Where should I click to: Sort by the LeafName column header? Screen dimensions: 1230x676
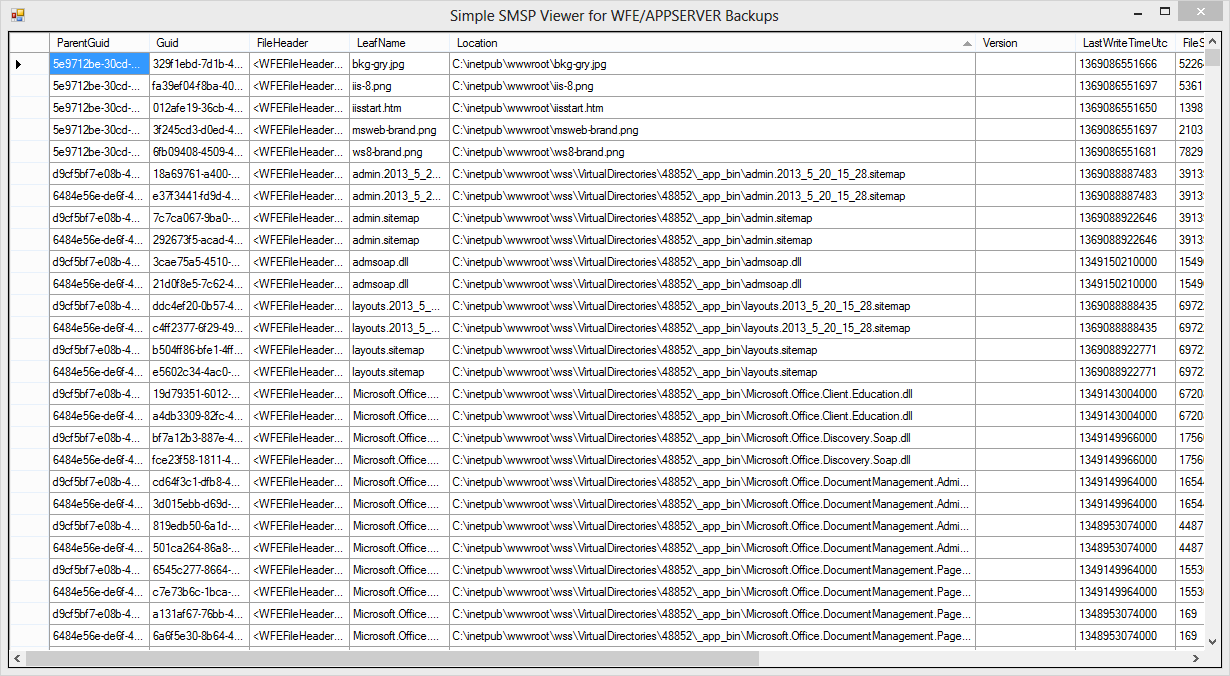[x=399, y=43]
